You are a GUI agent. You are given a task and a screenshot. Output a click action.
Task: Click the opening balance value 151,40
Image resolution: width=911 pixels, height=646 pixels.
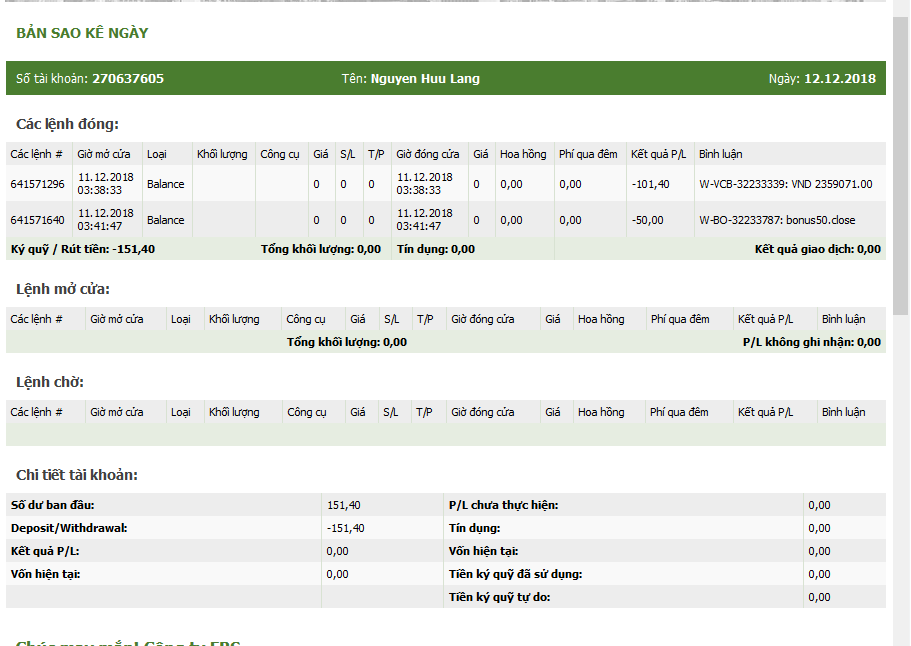[343, 505]
